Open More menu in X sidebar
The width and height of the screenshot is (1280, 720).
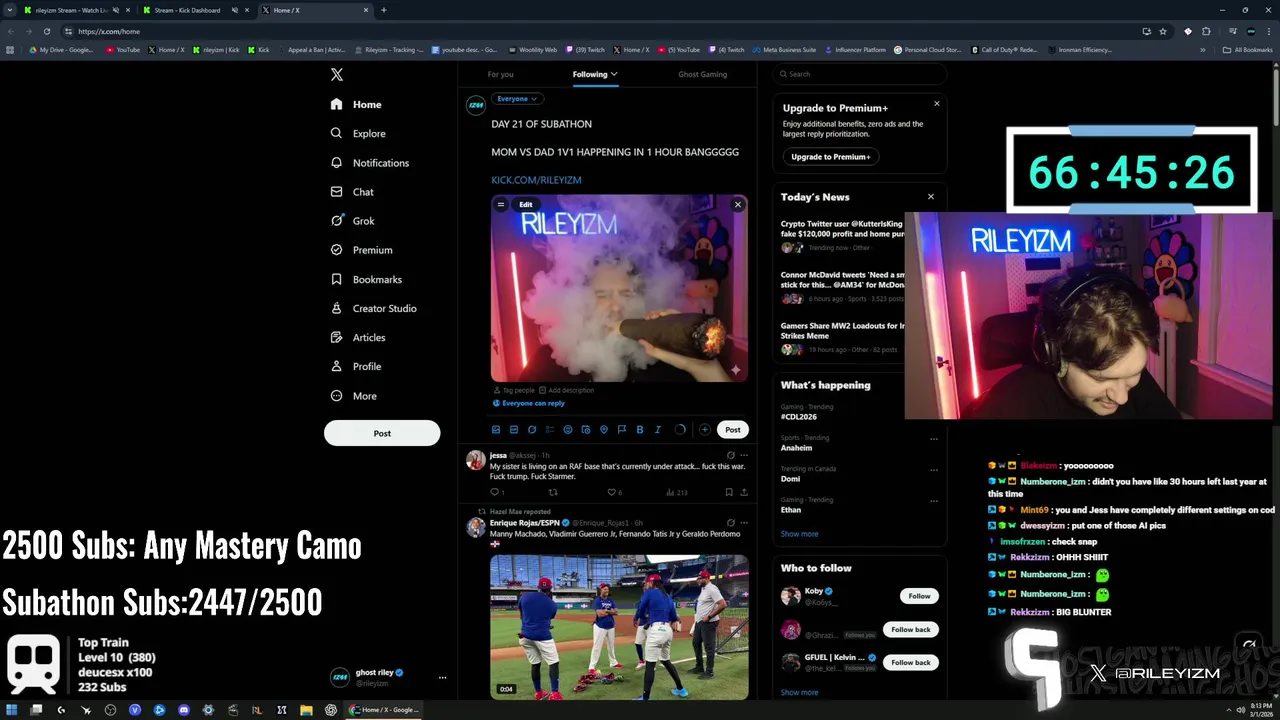point(353,396)
